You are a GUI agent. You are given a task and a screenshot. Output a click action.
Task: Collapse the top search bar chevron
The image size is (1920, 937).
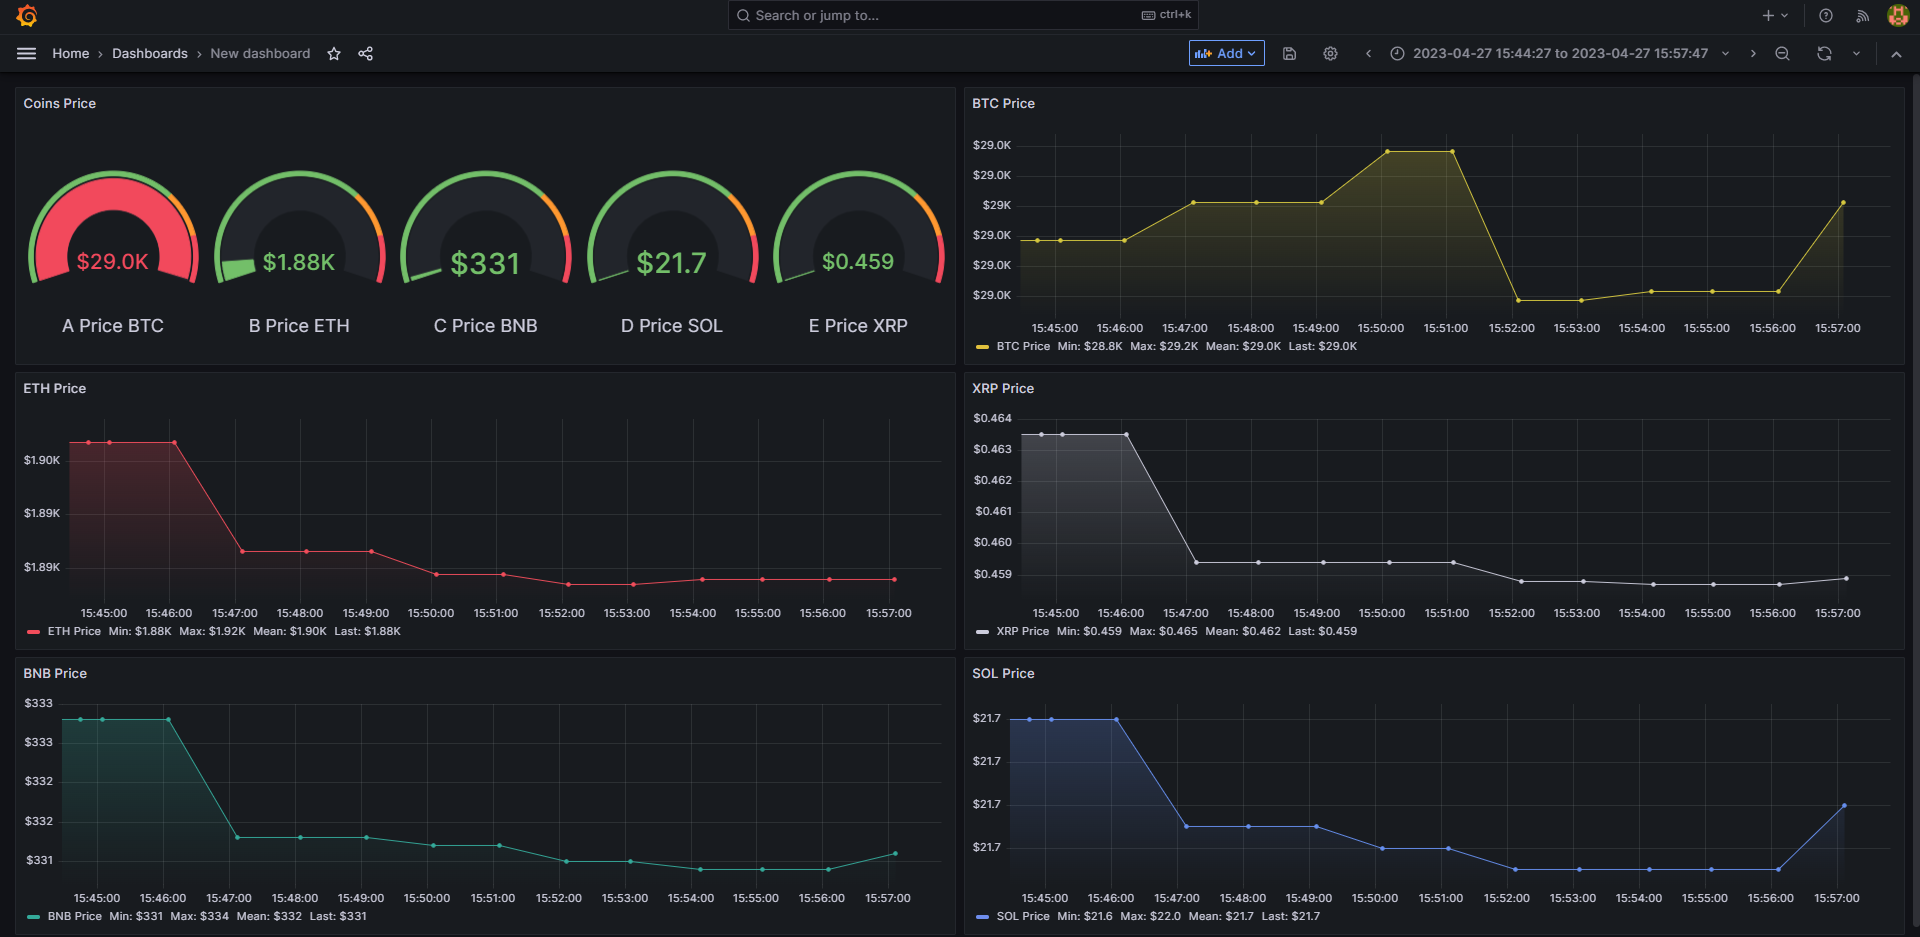pos(1896,54)
